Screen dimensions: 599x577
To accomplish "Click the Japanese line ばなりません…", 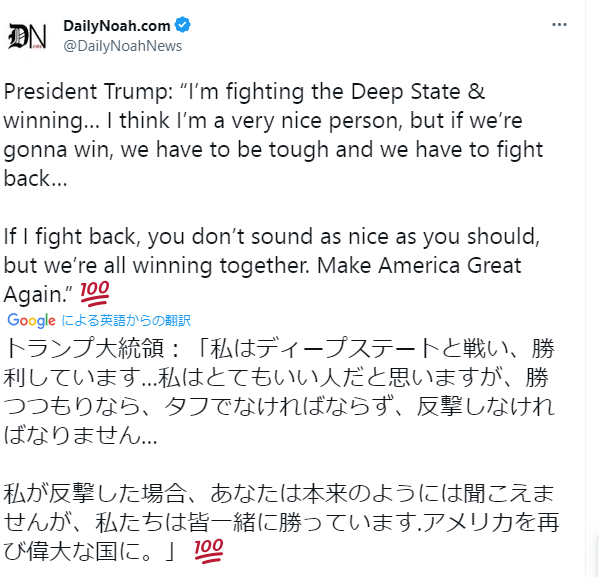I will coord(81,435).
